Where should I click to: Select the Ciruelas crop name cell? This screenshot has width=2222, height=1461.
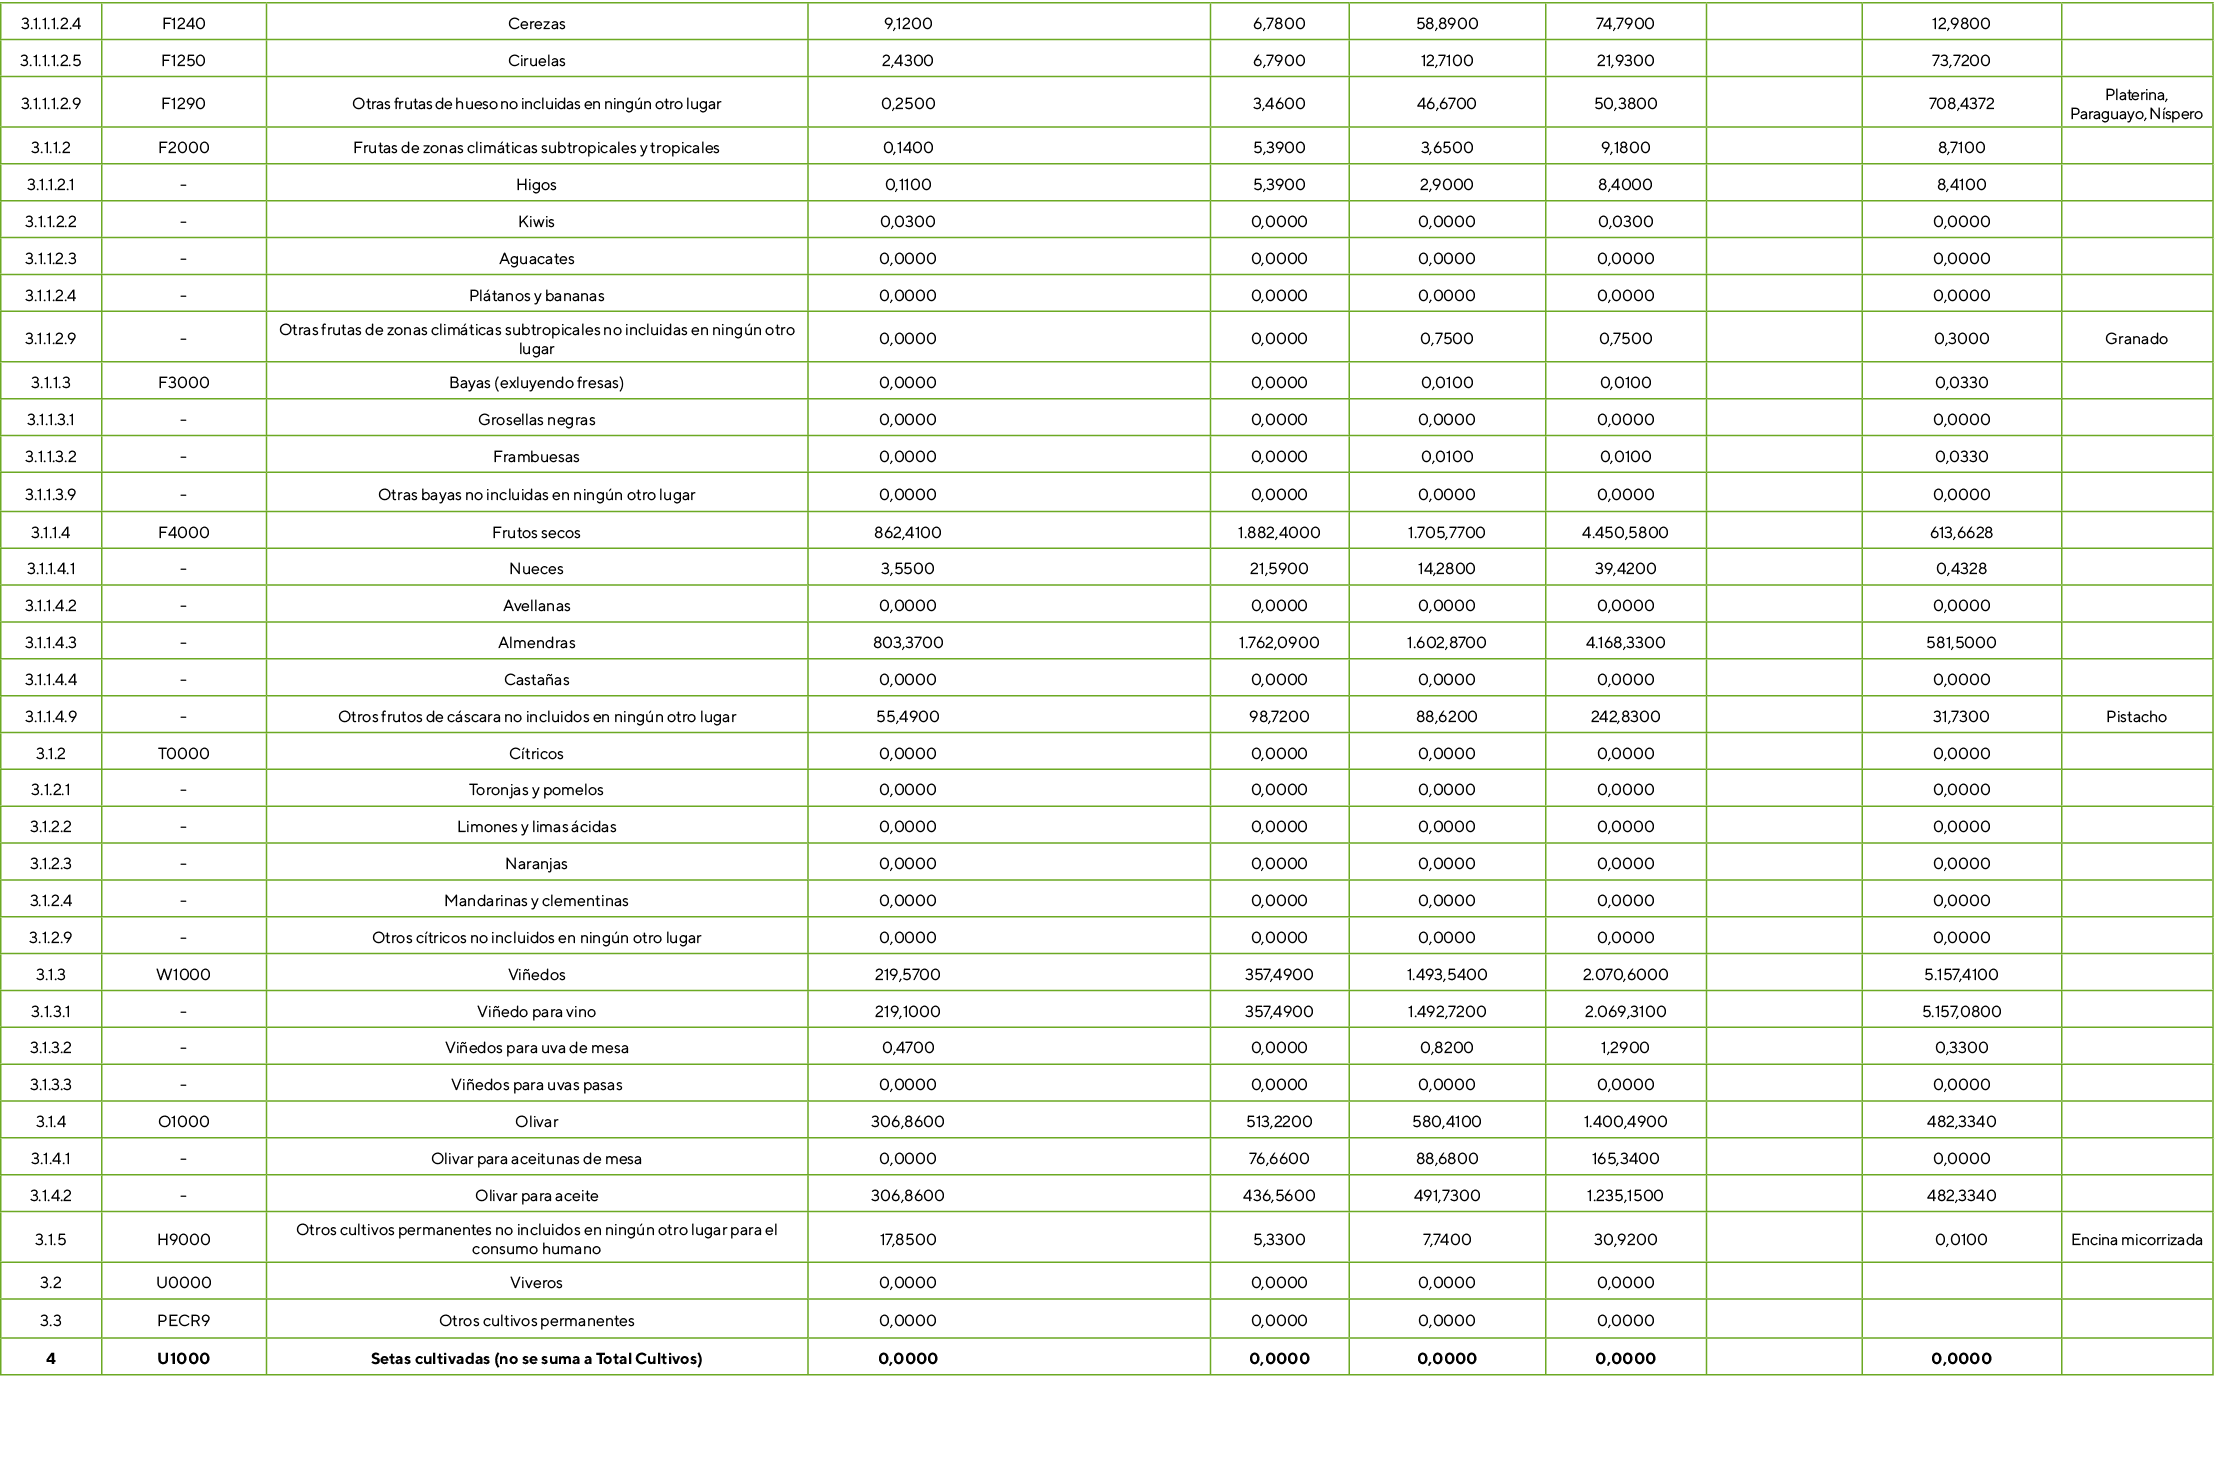(536, 60)
